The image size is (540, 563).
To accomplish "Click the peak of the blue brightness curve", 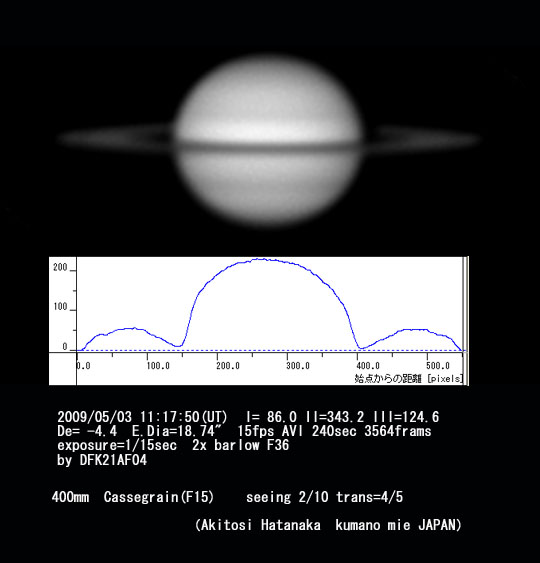I will click(264, 259).
